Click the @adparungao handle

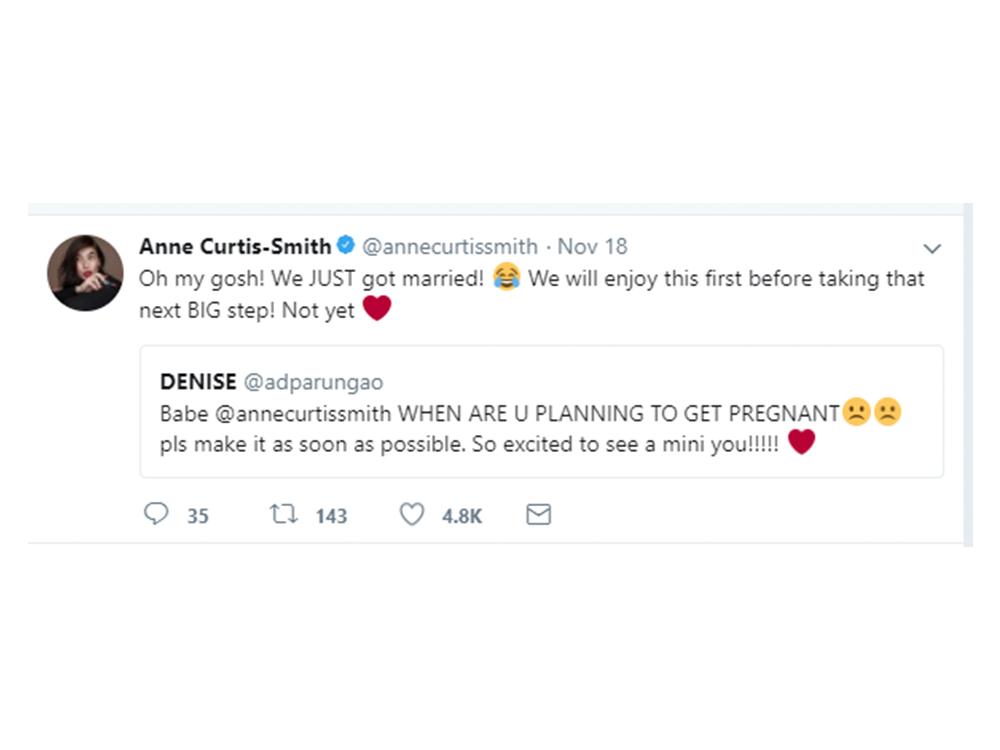point(314,382)
